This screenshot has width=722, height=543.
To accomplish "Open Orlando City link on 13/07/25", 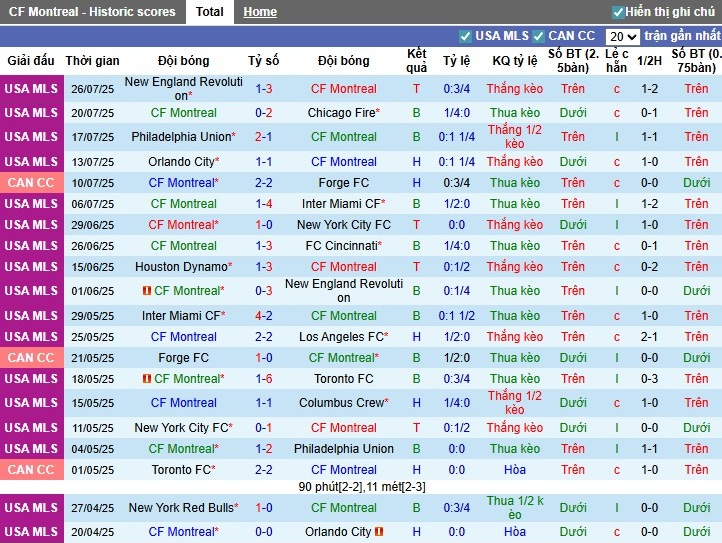I will (181, 162).
